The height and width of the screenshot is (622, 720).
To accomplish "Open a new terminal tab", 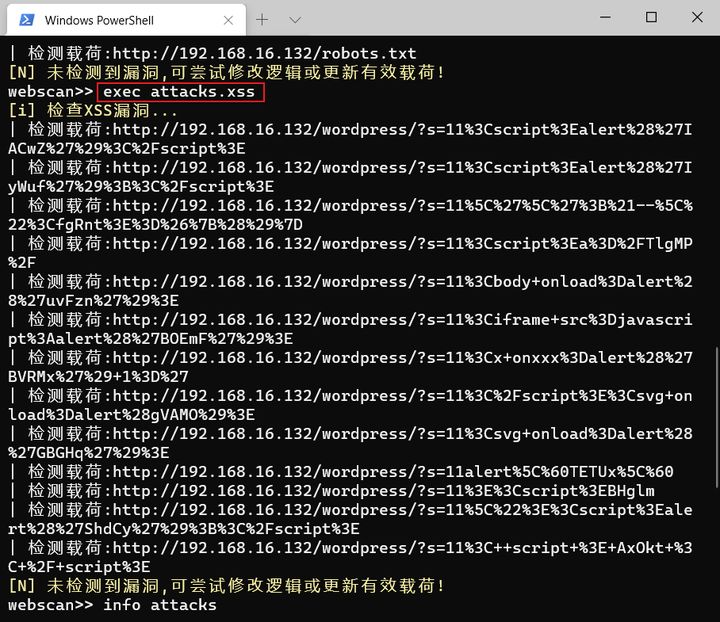I will click(262, 20).
